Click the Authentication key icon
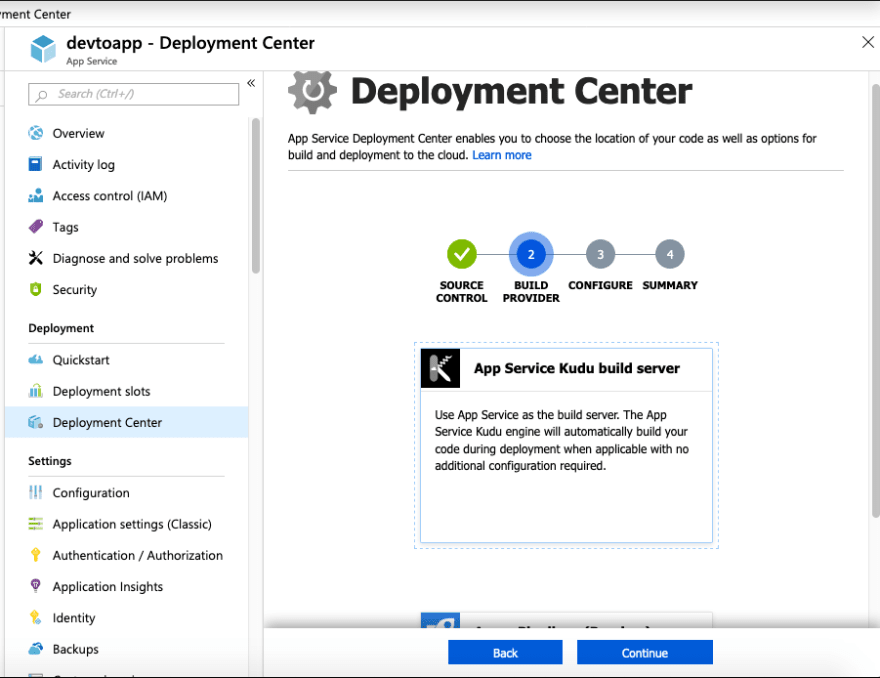 point(35,555)
